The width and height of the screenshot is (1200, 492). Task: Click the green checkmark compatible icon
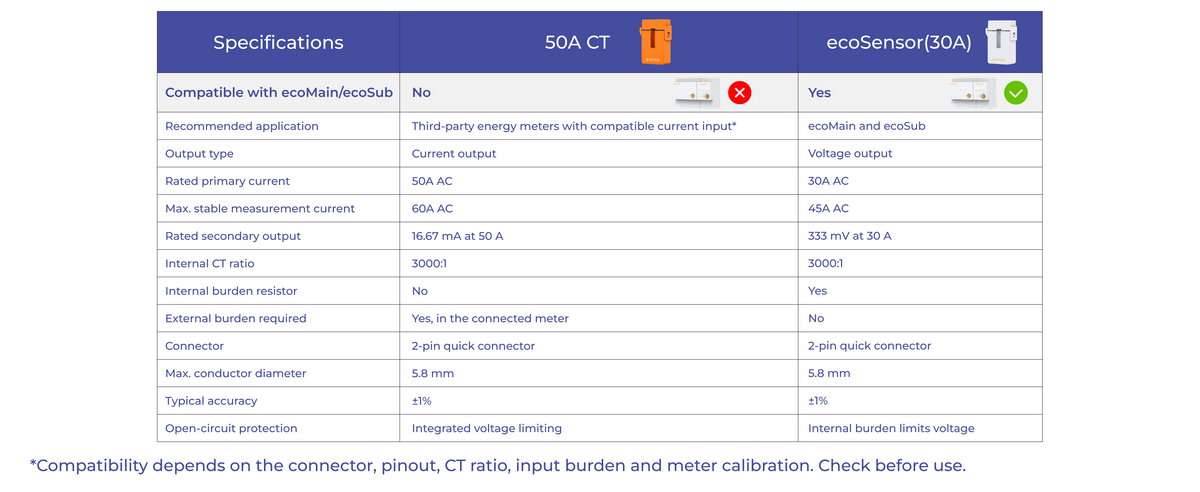pyautogui.click(x=1015, y=93)
